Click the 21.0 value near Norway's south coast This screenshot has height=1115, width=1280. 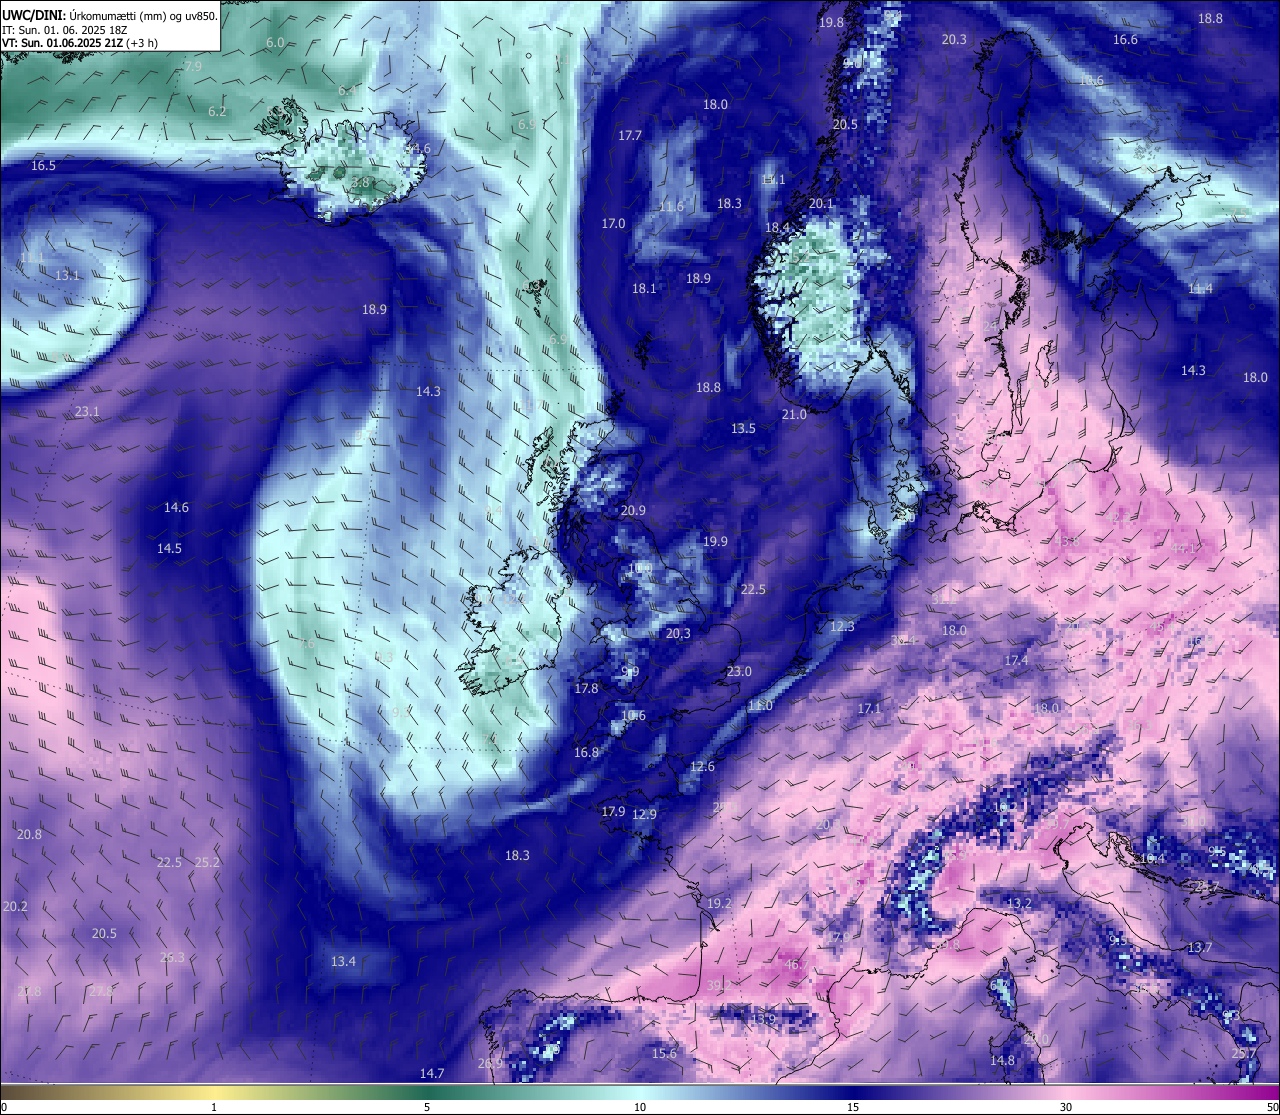click(794, 415)
